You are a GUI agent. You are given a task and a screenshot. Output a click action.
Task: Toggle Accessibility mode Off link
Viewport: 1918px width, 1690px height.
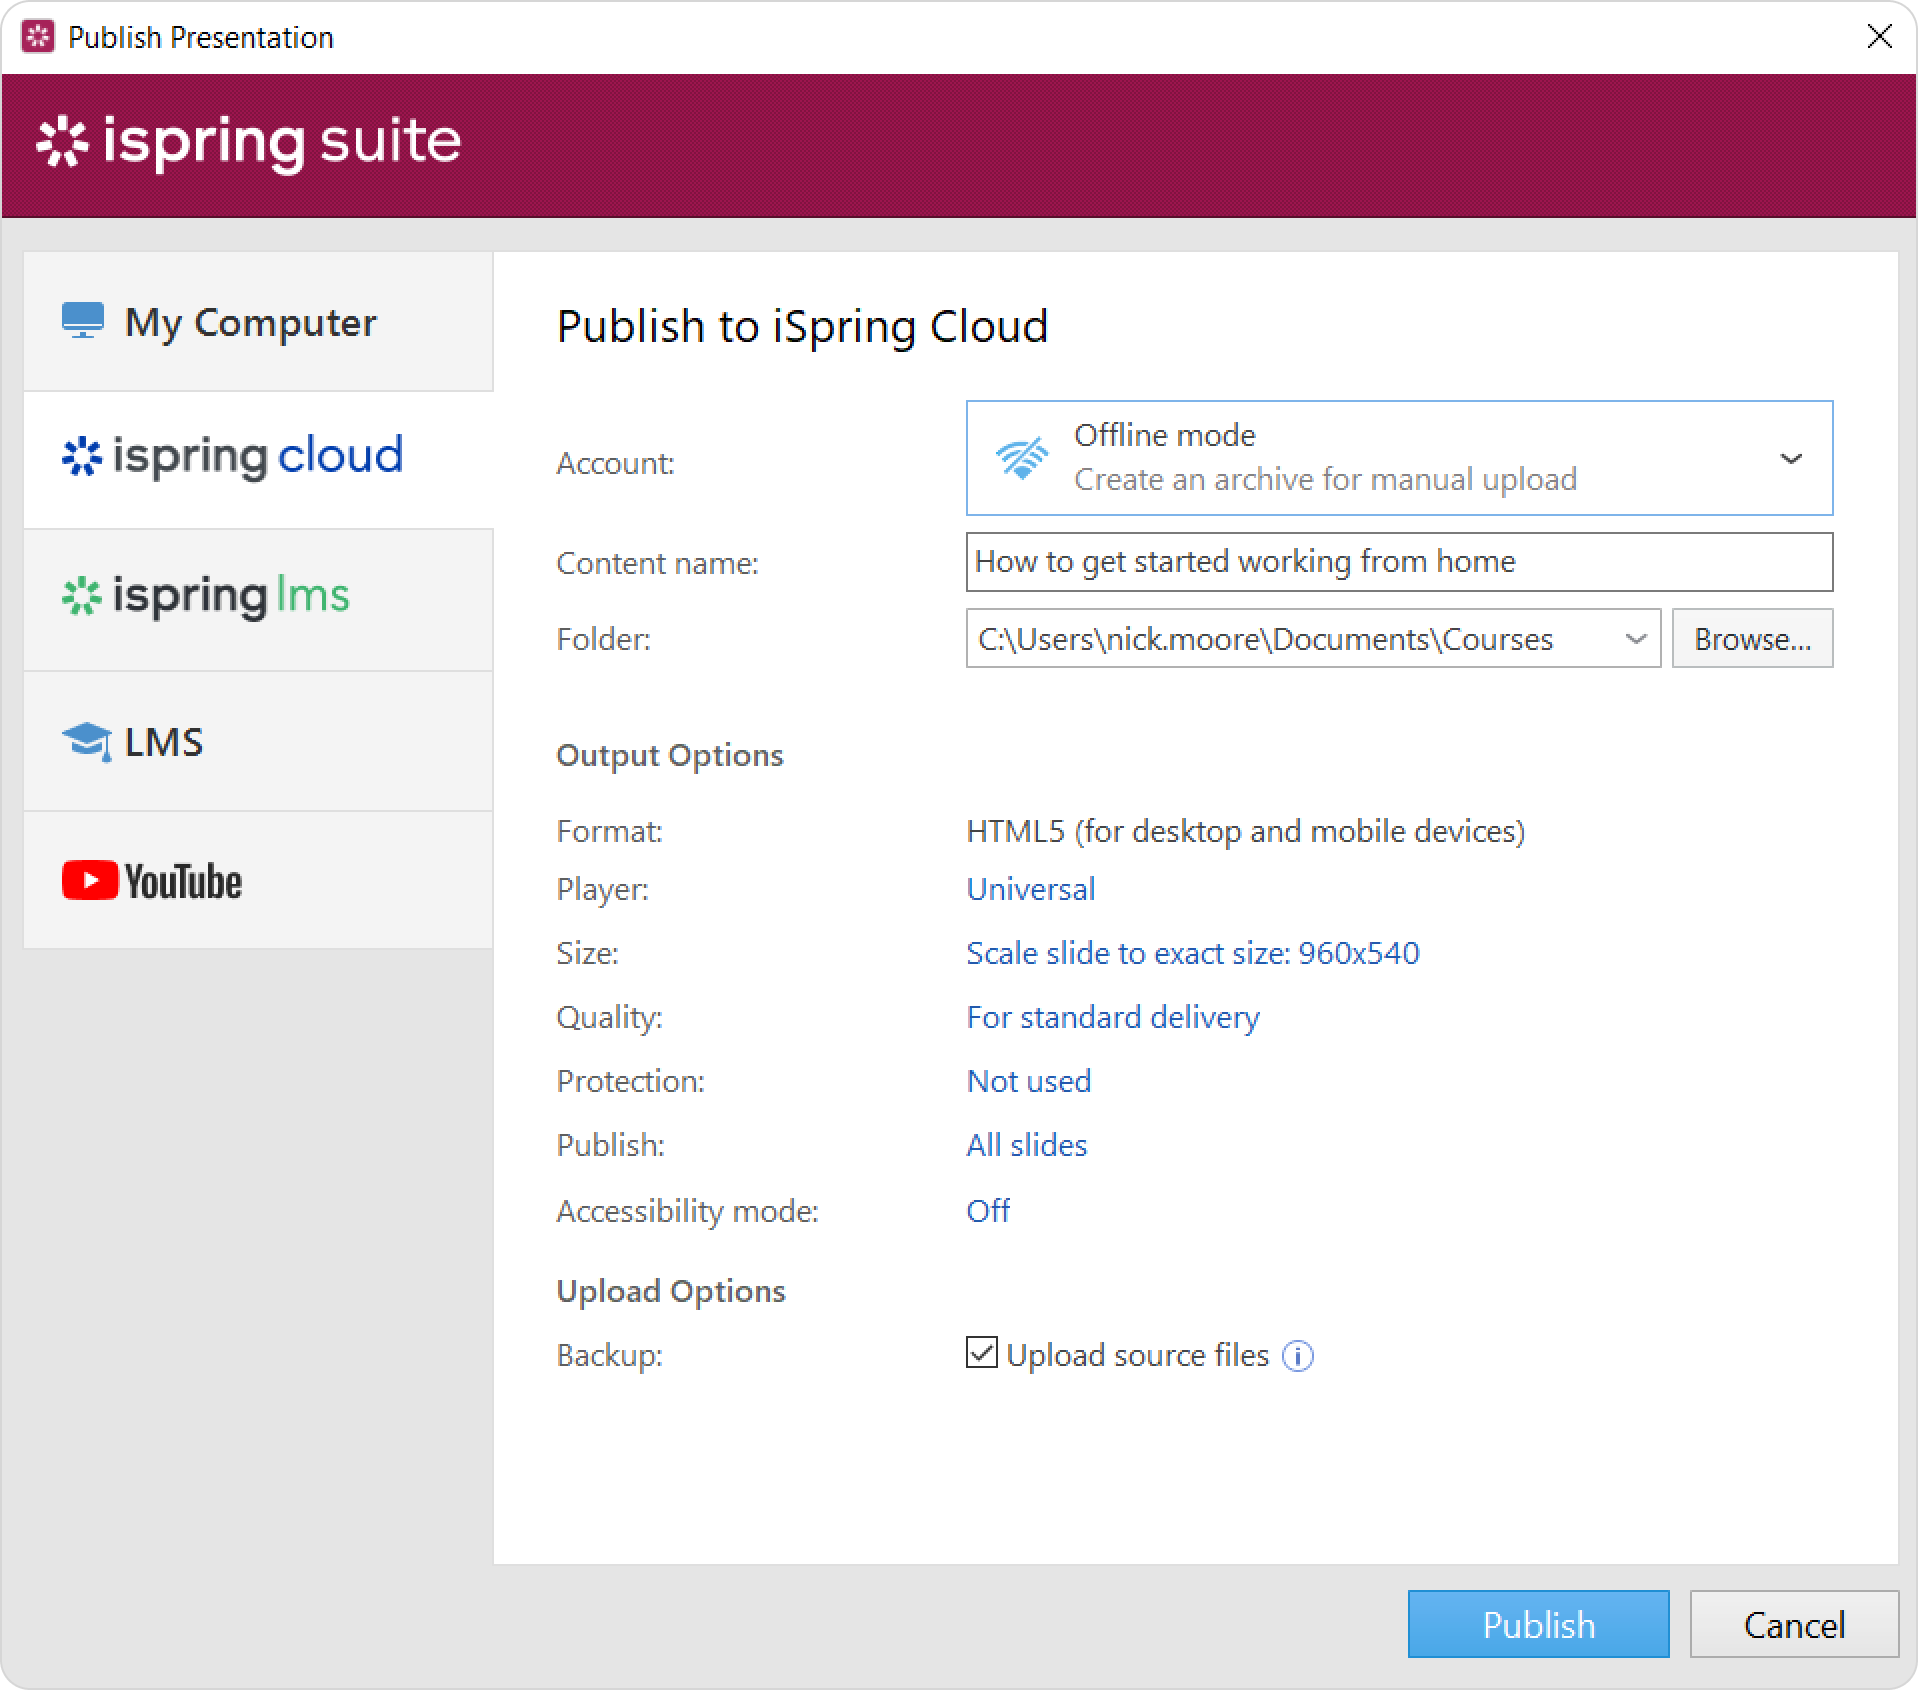click(x=987, y=1211)
